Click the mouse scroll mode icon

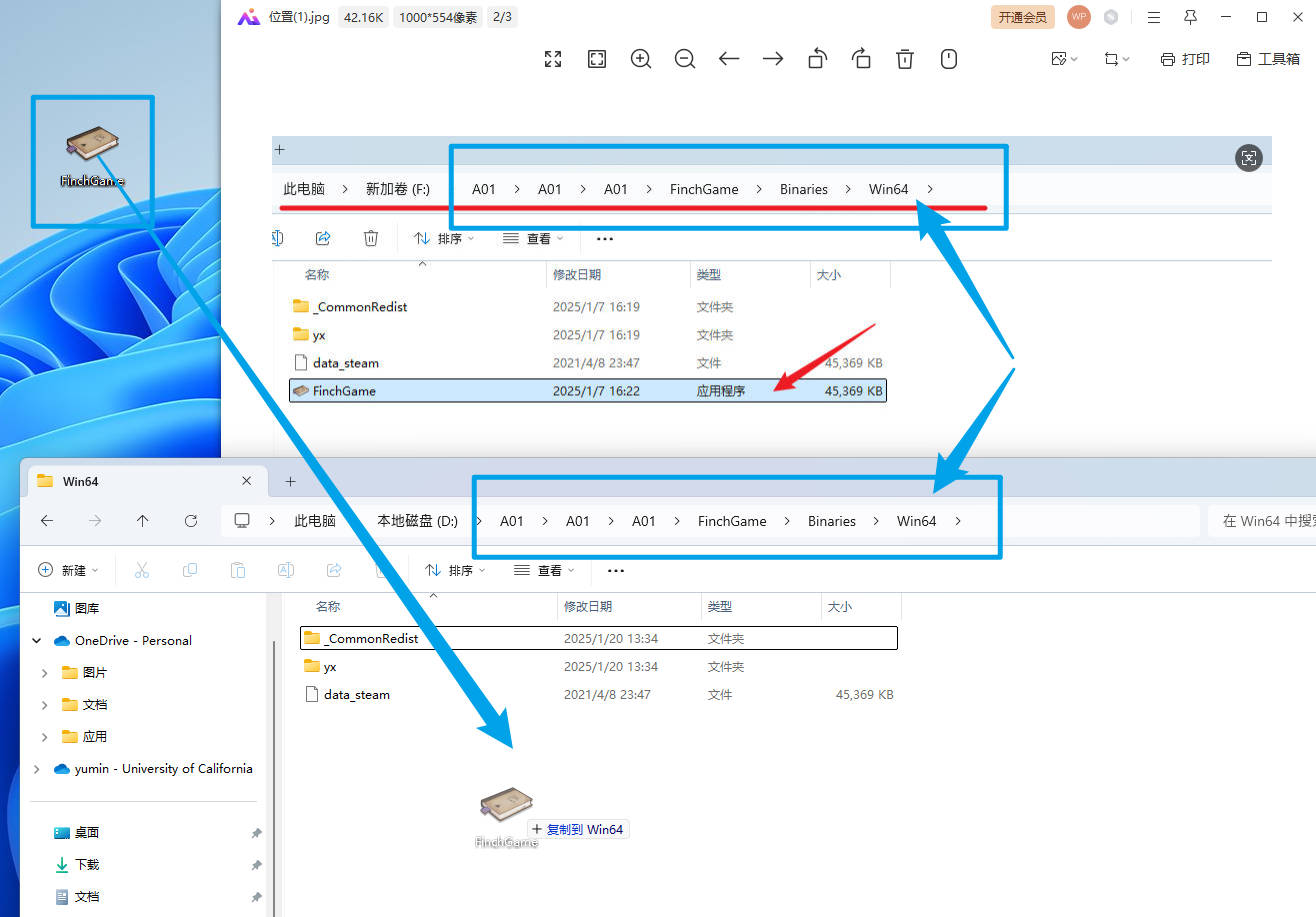click(x=949, y=59)
